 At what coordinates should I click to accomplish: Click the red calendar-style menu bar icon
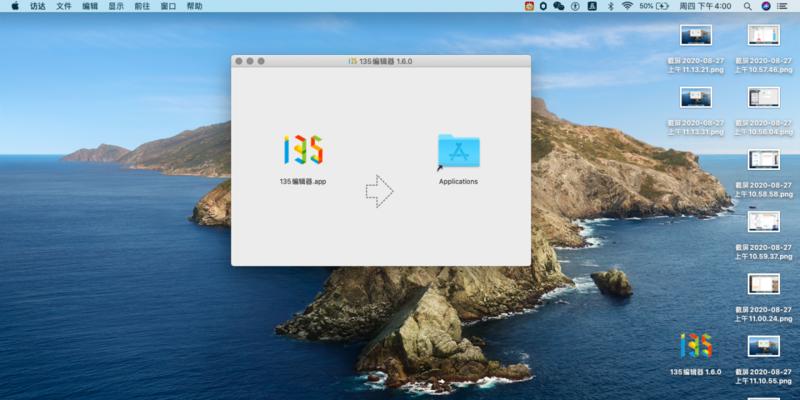[x=530, y=6]
